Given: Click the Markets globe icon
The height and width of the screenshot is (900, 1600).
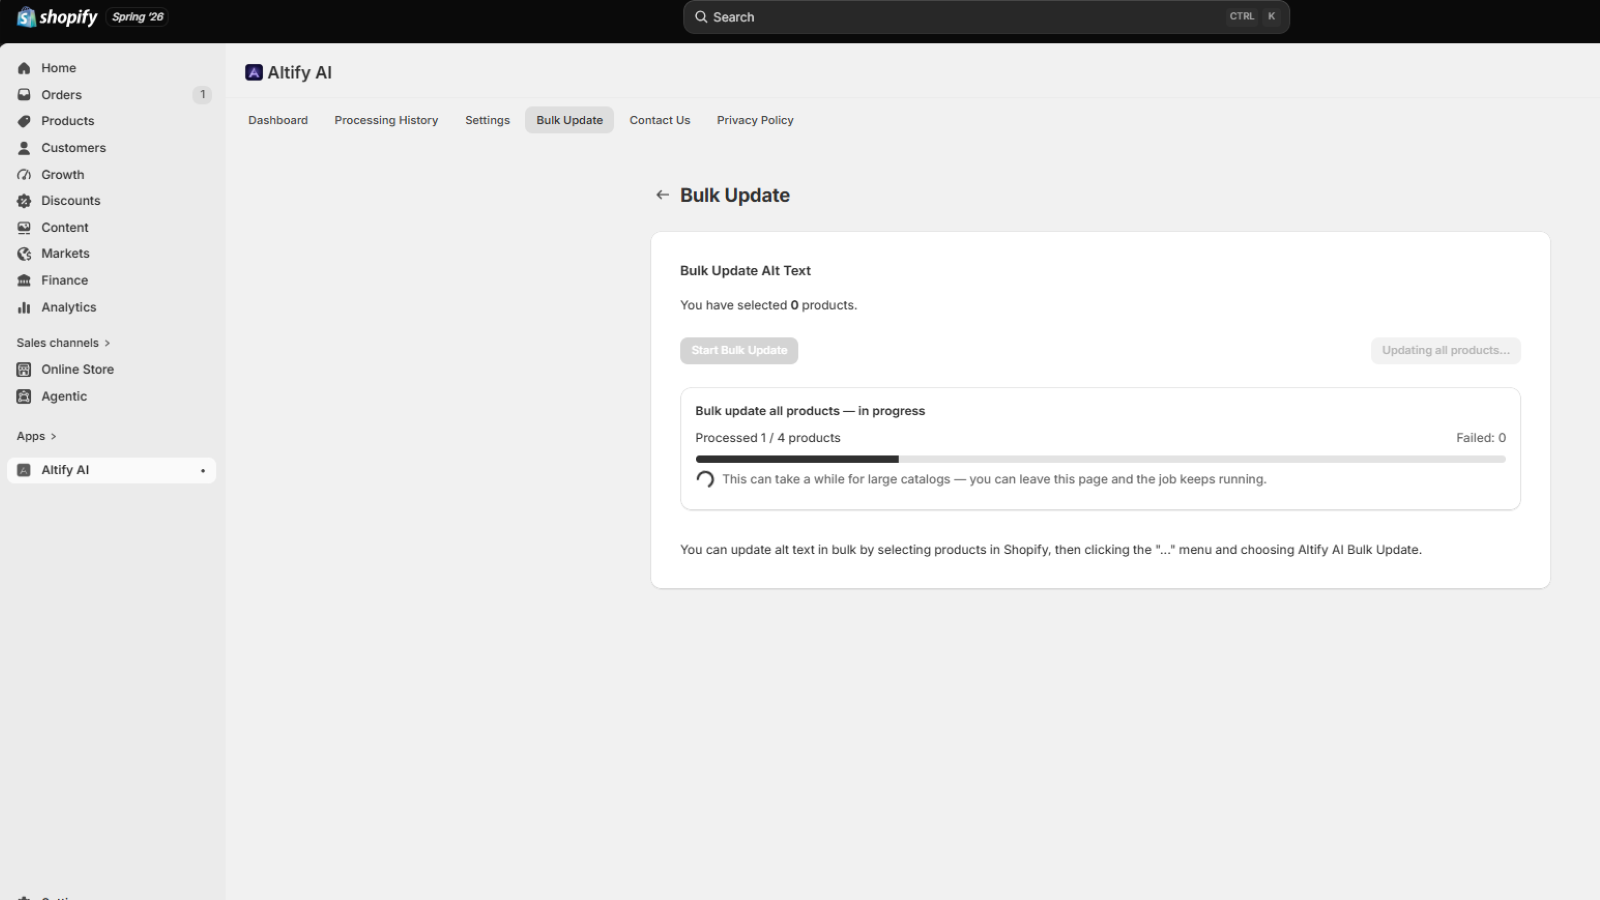Looking at the screenshot, I should click(x=24, y=254).
